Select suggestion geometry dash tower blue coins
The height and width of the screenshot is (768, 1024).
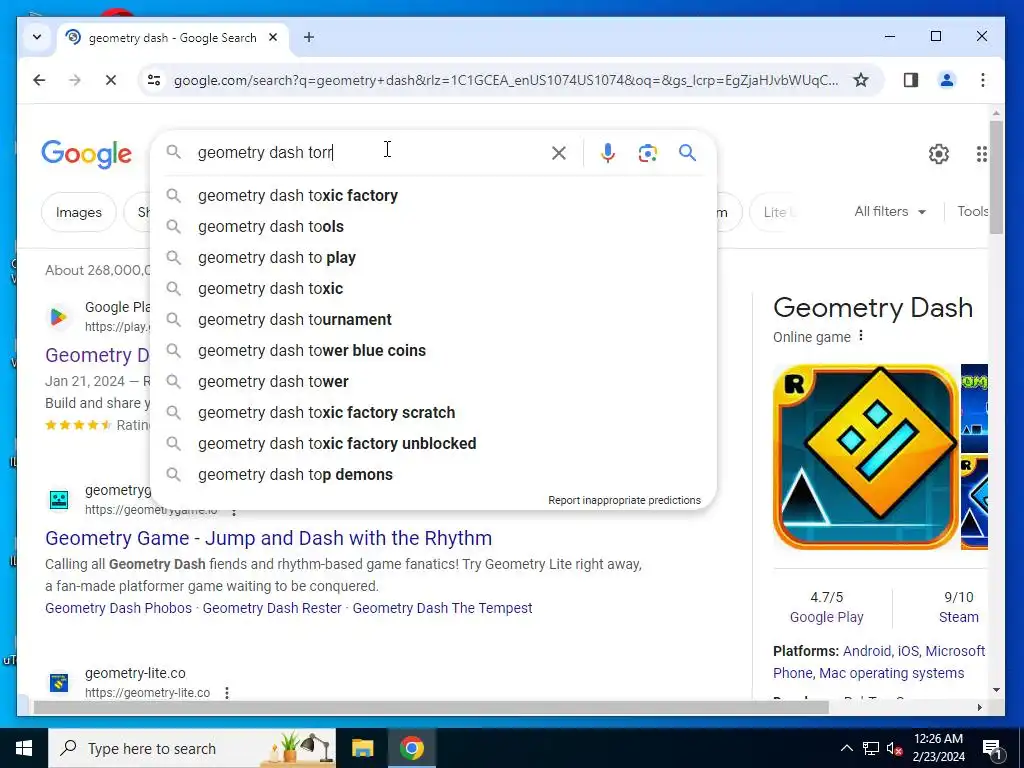[x=434, y=350]
